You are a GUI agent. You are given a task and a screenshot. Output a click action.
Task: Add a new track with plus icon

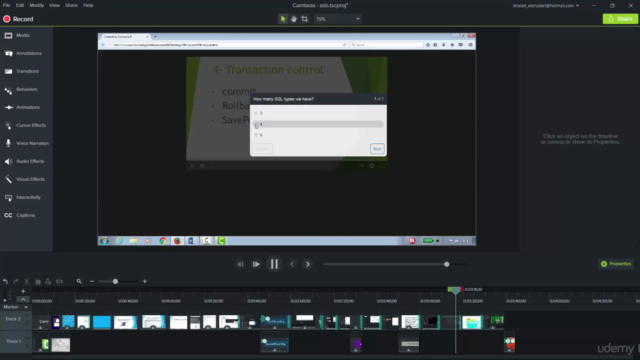(x=23, y=291)
